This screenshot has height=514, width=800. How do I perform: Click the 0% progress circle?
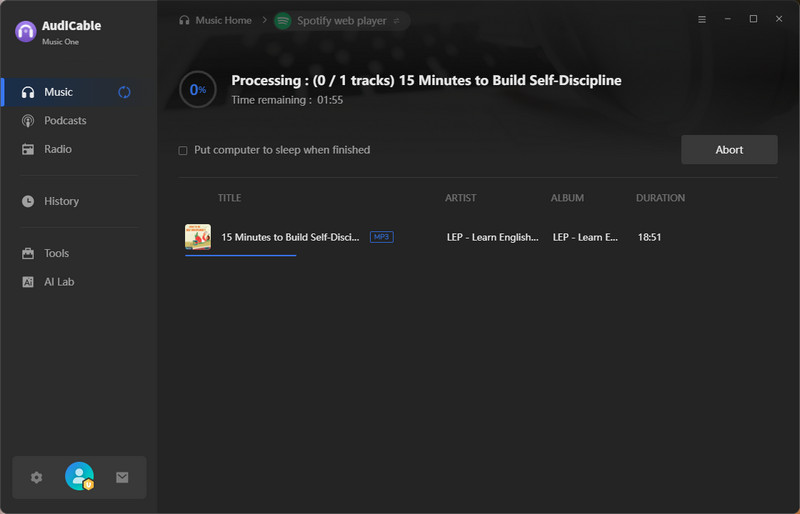198,89
